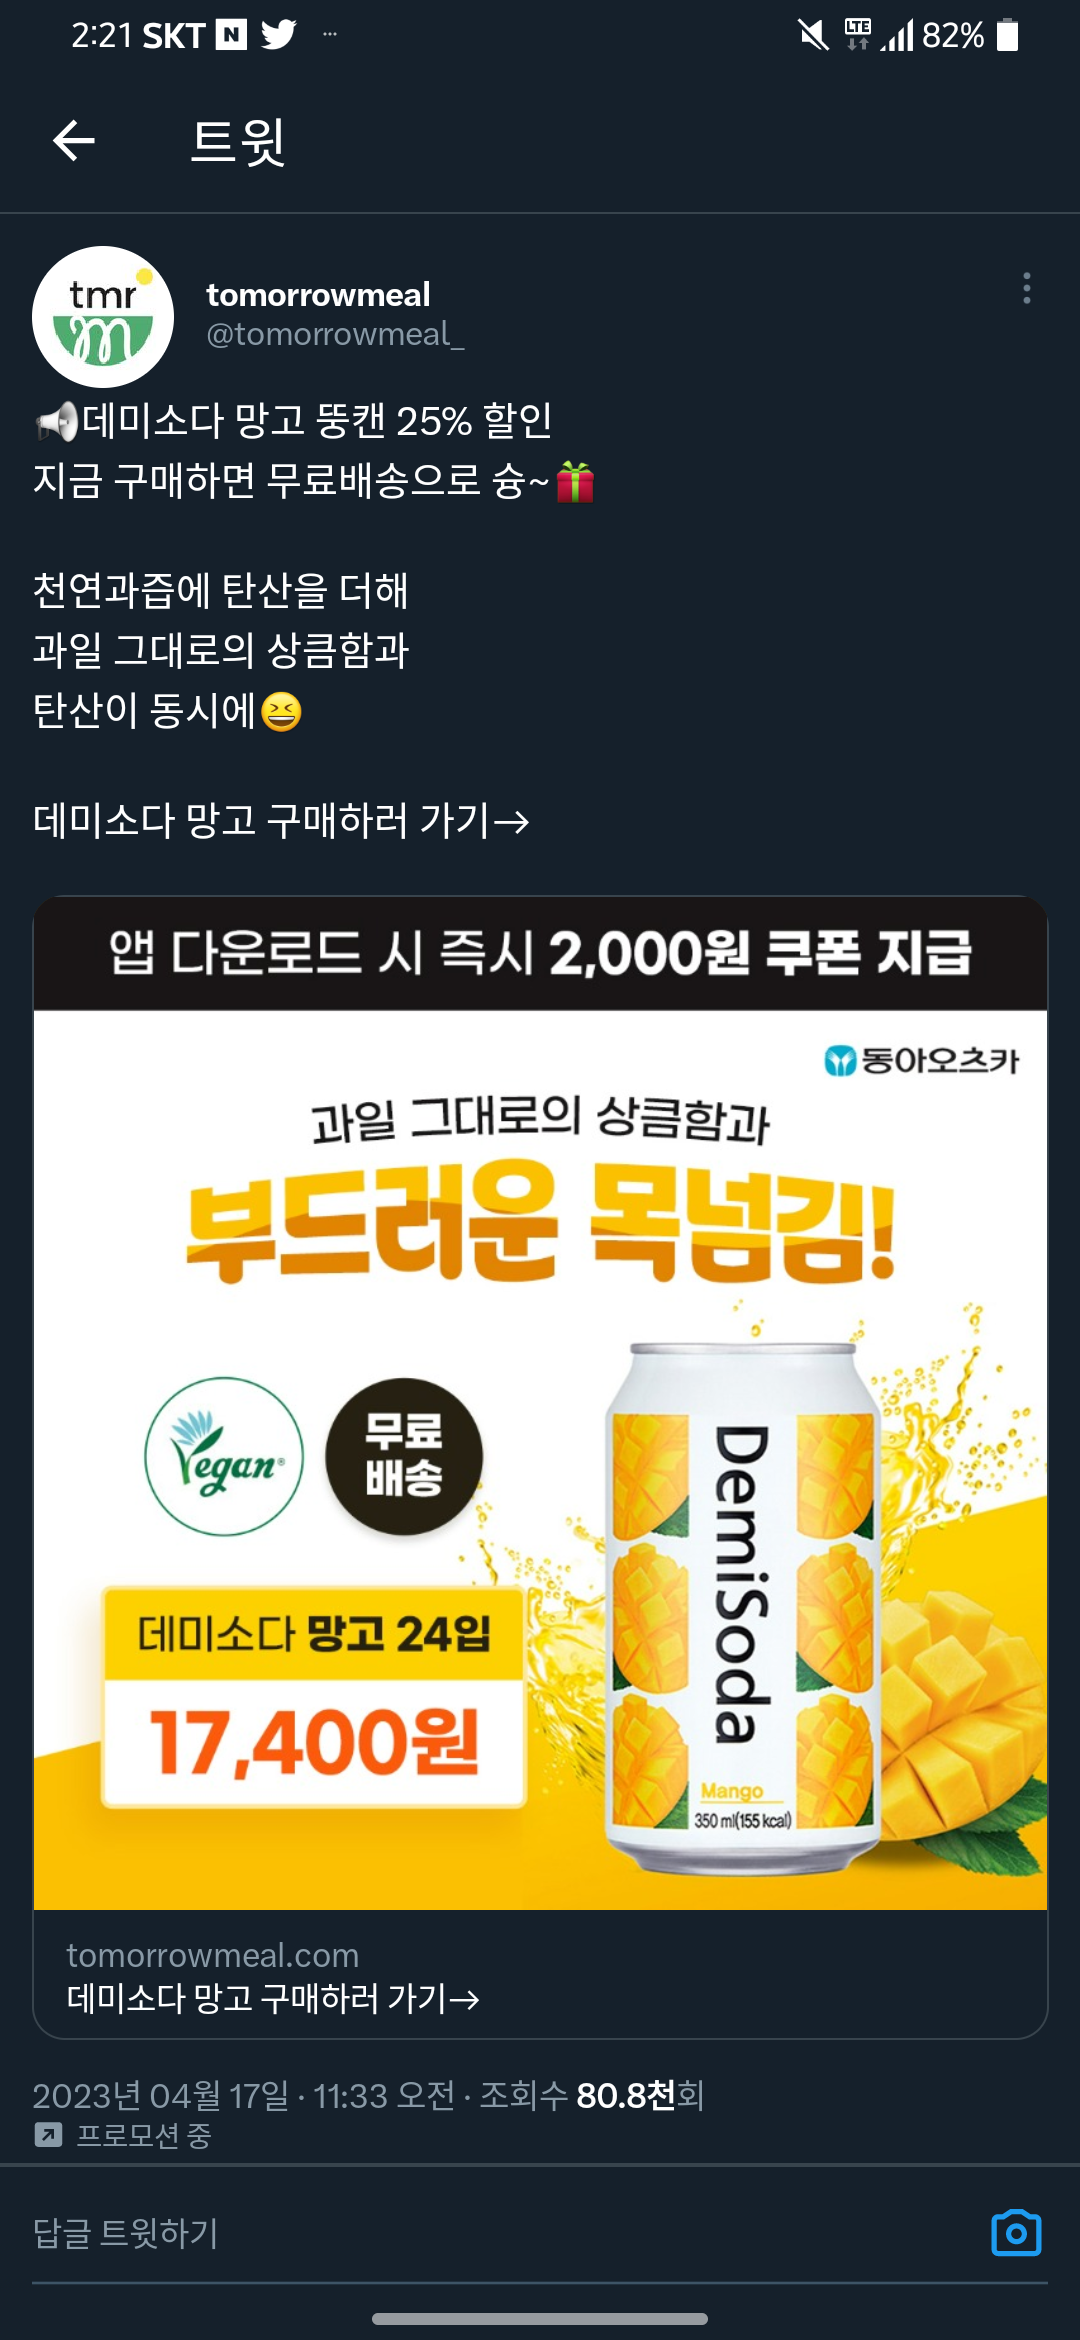
Task: Open the three-dot more options menu
Action: (x=1026, y=288)
